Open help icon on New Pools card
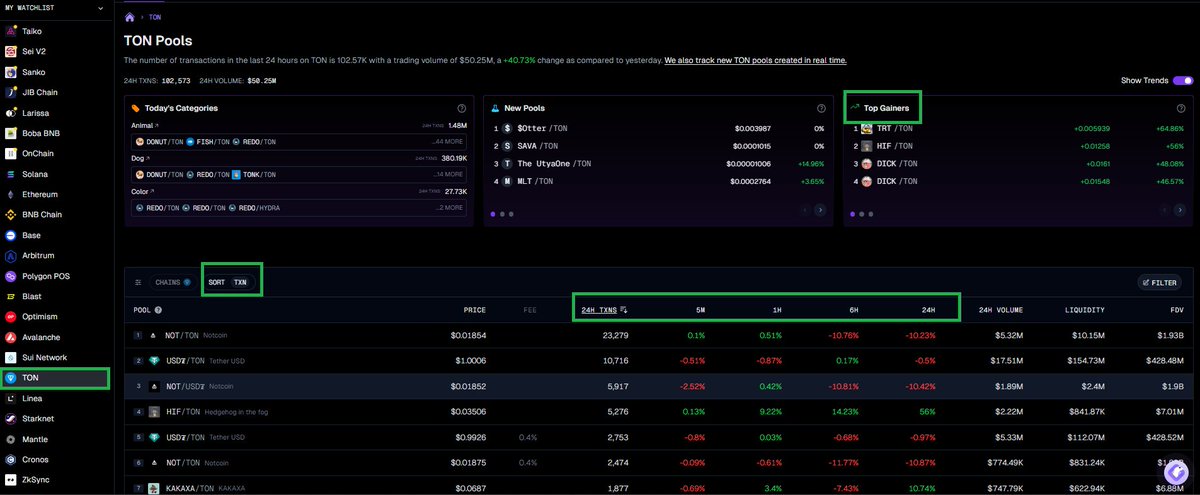The image size is (1200, 495). tap(821, 108)
